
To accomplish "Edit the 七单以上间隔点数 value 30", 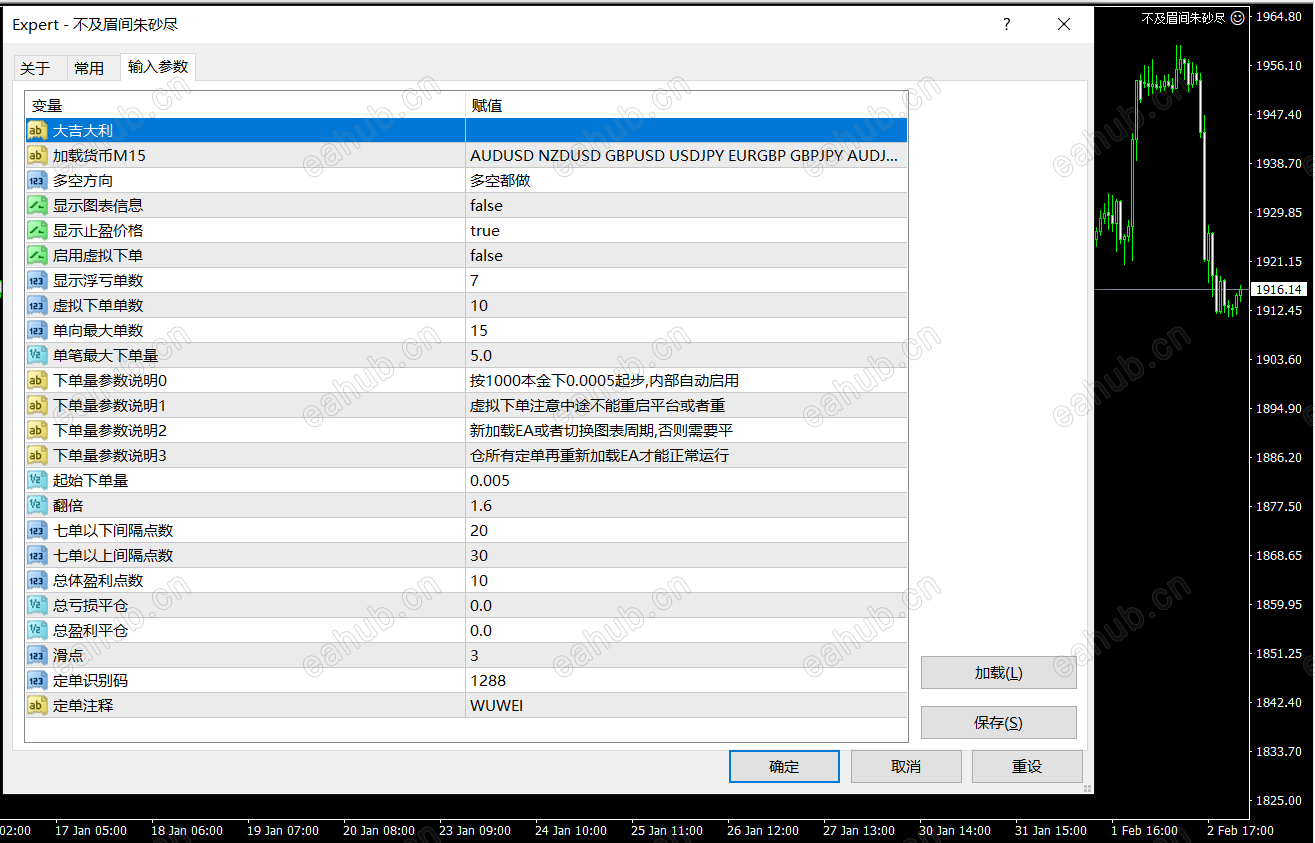I will pyautogui.click(x=686, y=555).
